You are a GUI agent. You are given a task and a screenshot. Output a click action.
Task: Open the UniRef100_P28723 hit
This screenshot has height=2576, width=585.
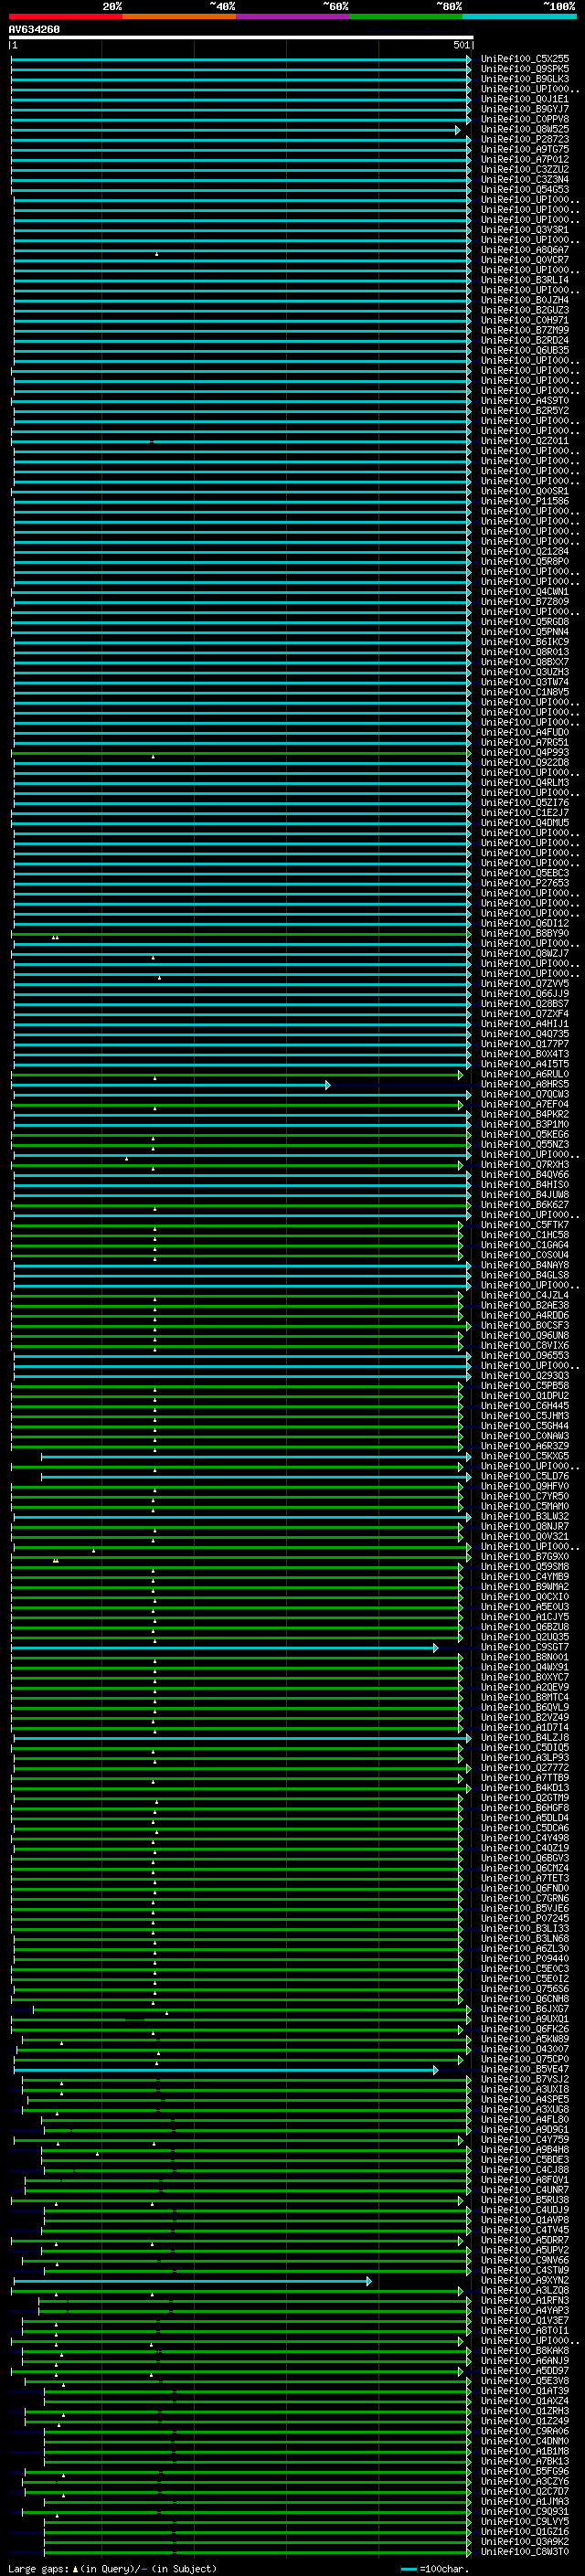(525, 139)
